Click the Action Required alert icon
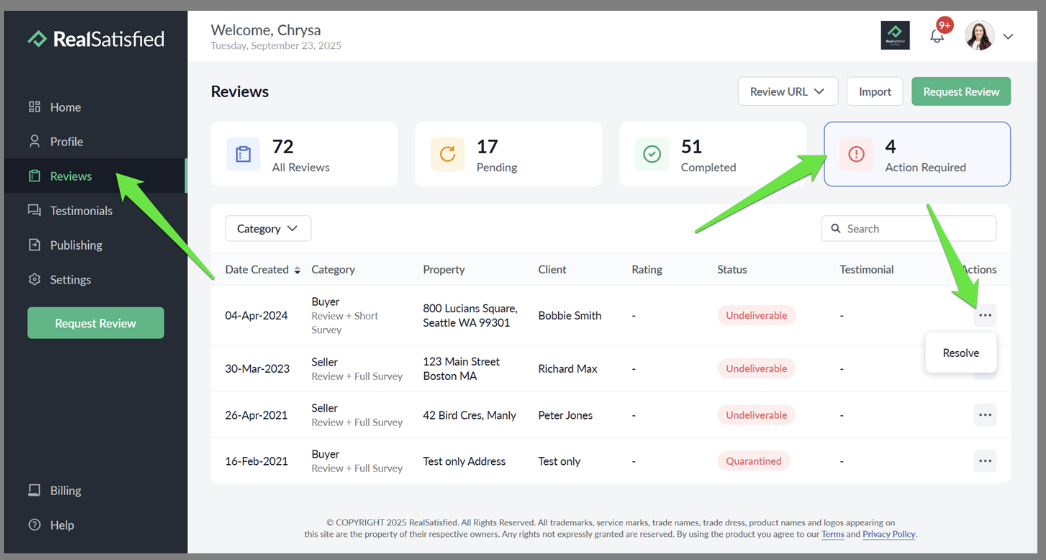 [856, 154]
